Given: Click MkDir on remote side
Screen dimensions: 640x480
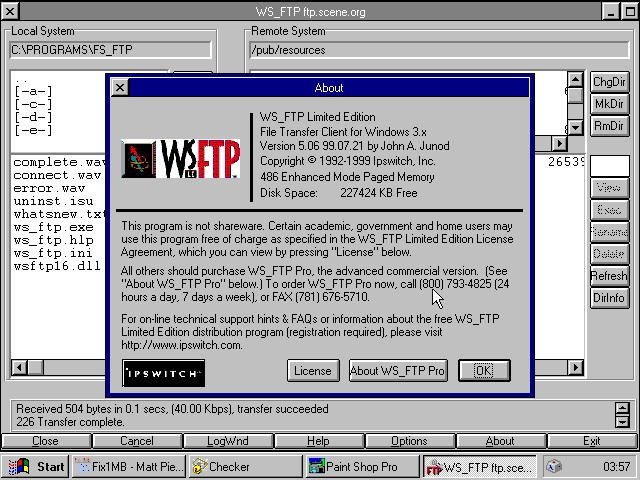Looking at the screenshot, I should [609, 104].
